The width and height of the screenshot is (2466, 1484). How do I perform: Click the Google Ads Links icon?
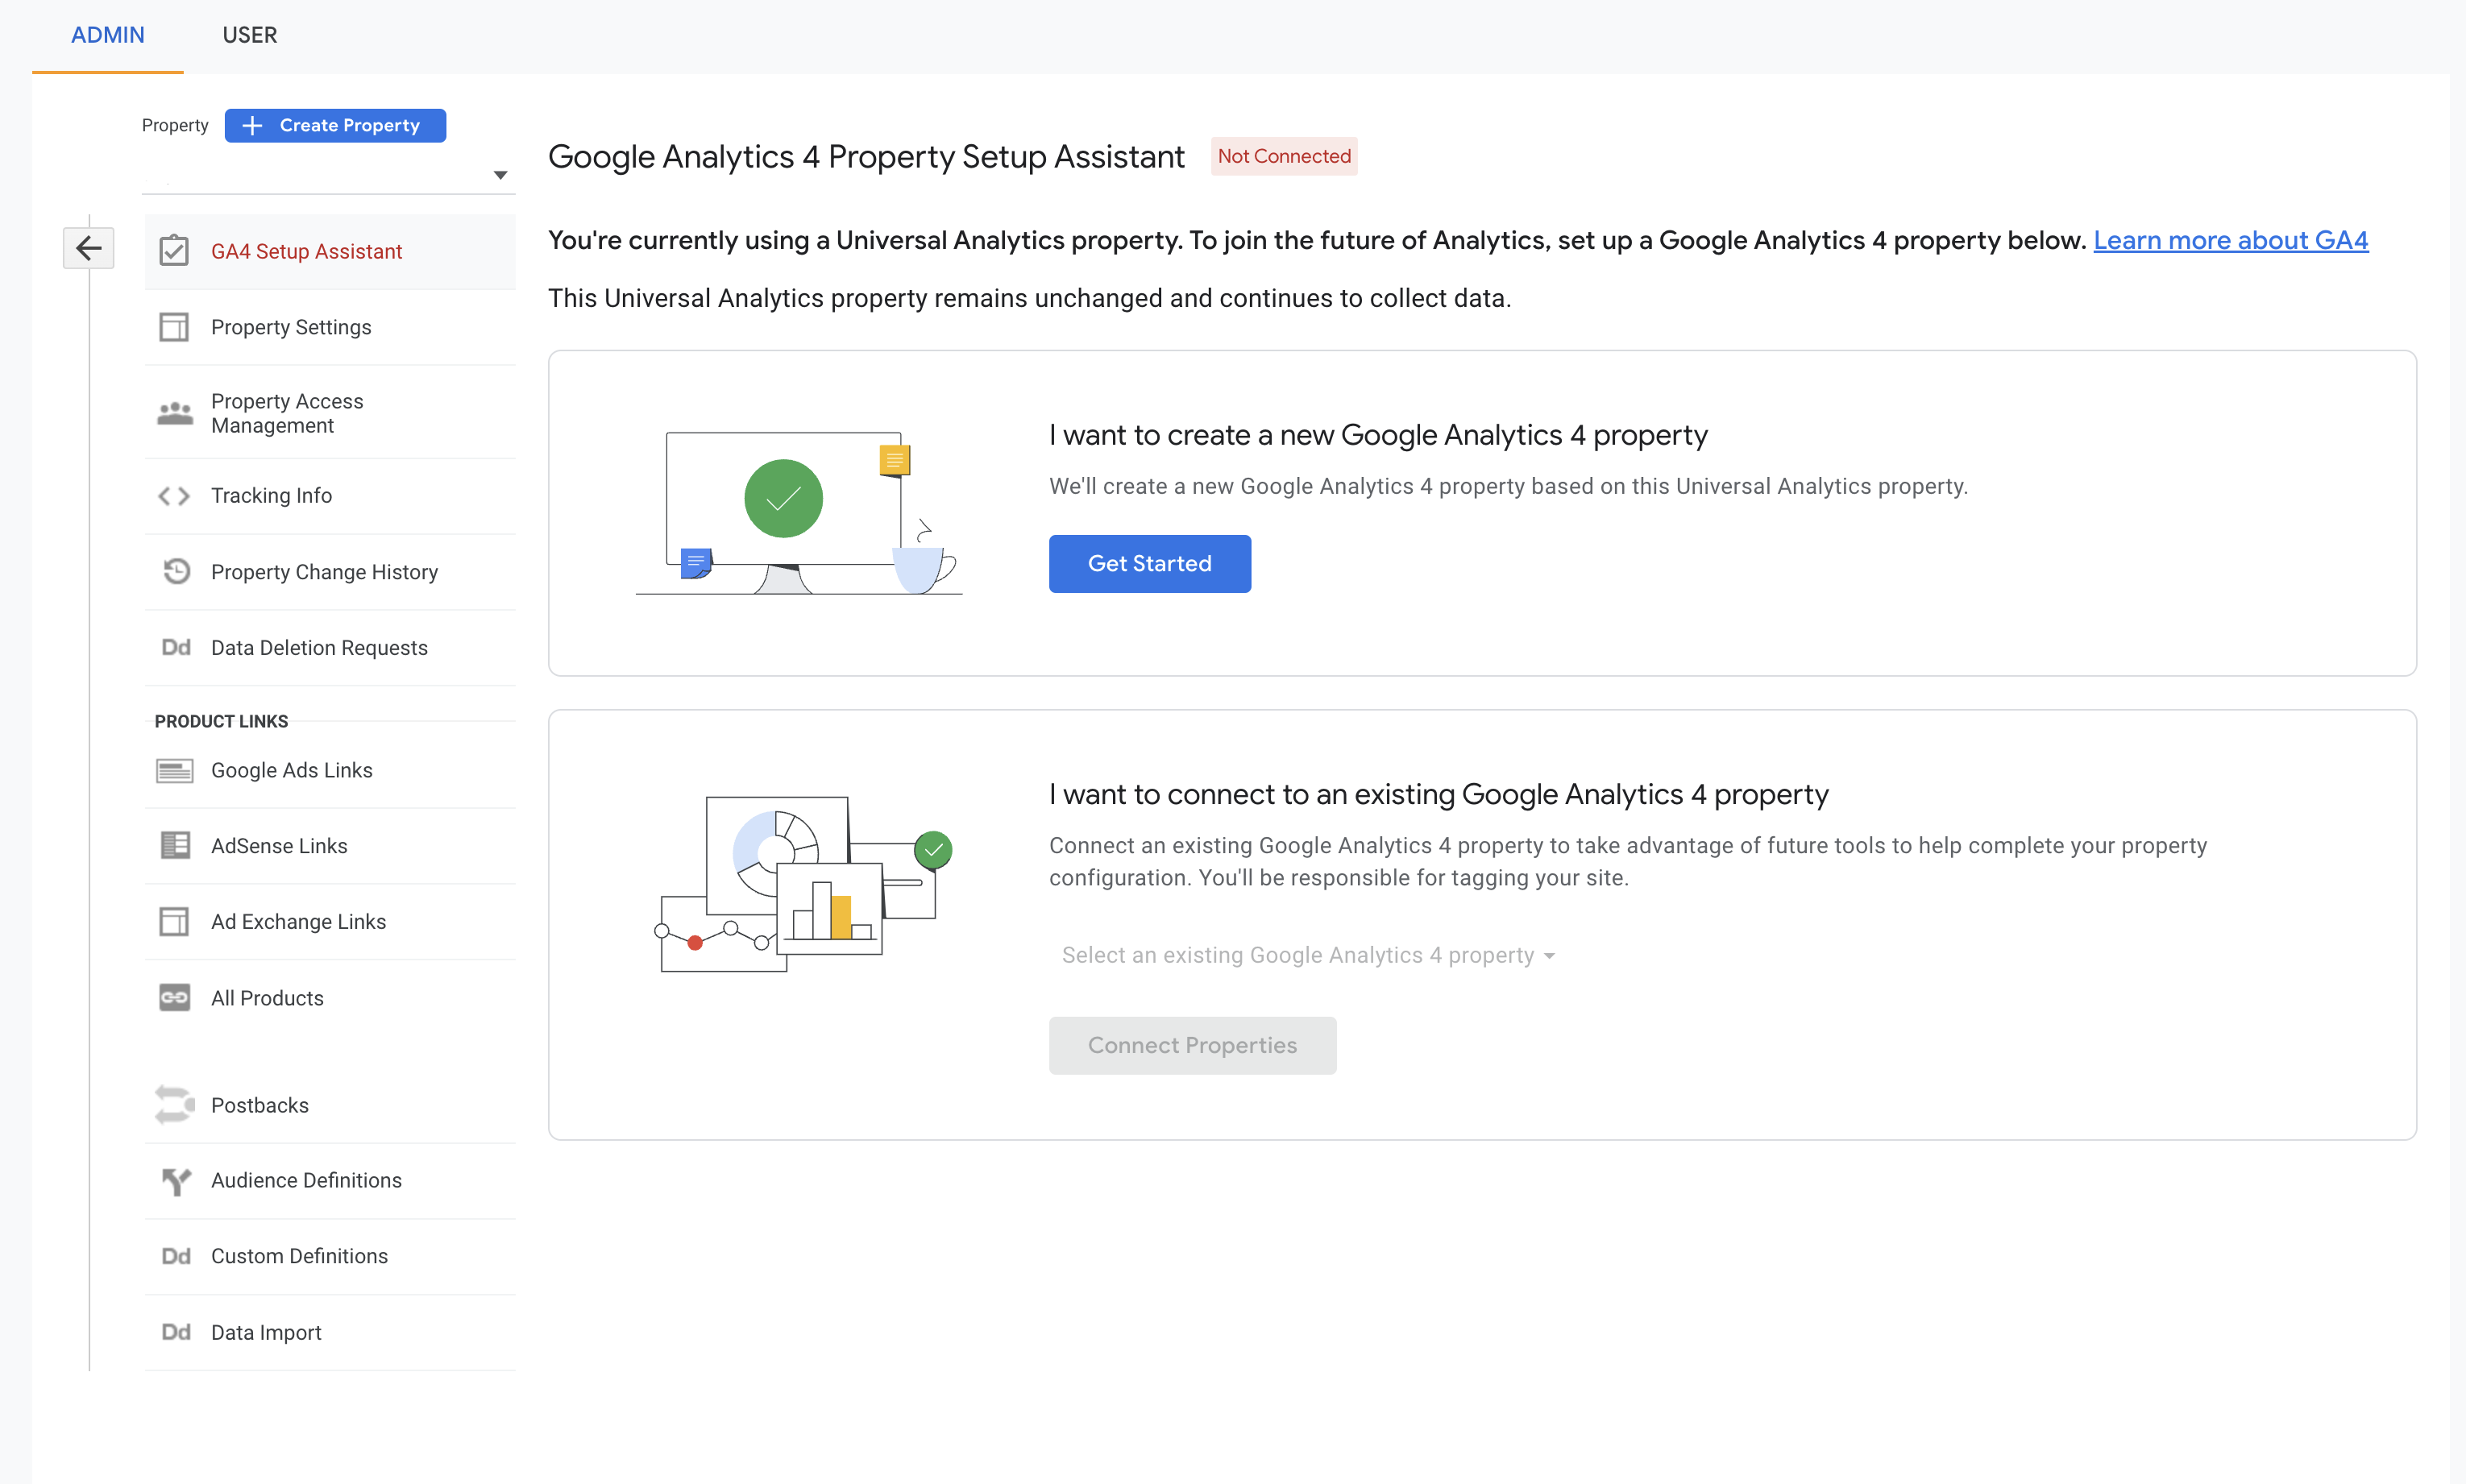[175, 770]
